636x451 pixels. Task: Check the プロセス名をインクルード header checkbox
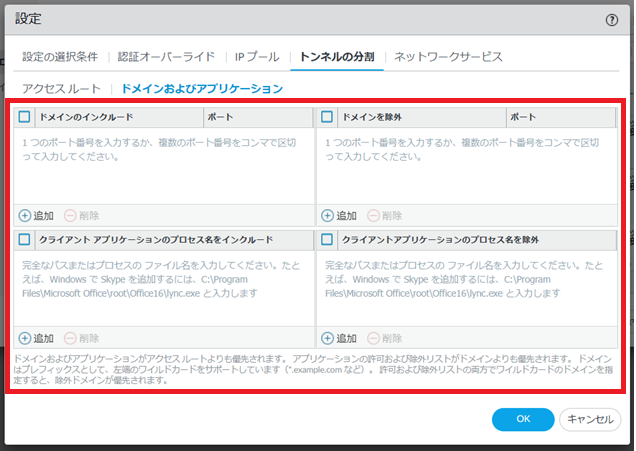tap(25, 241)
